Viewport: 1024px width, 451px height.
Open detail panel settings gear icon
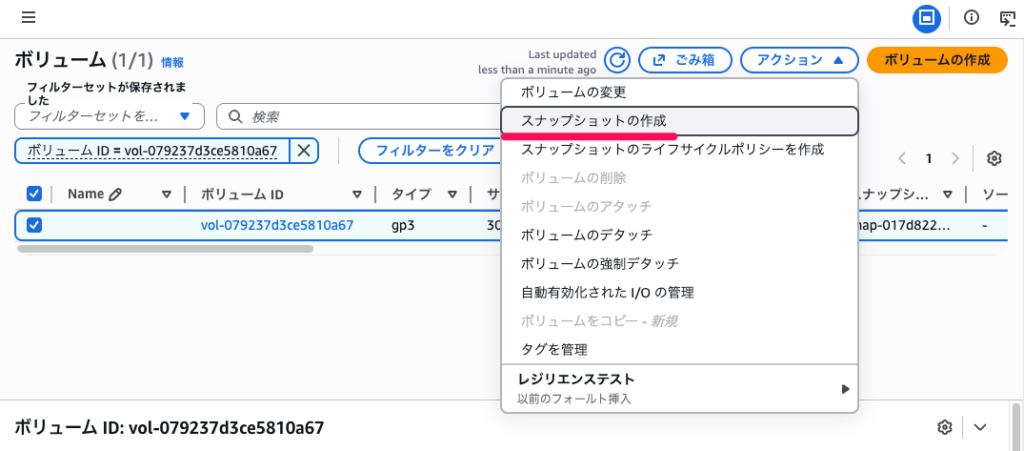[x=944, y=427]
